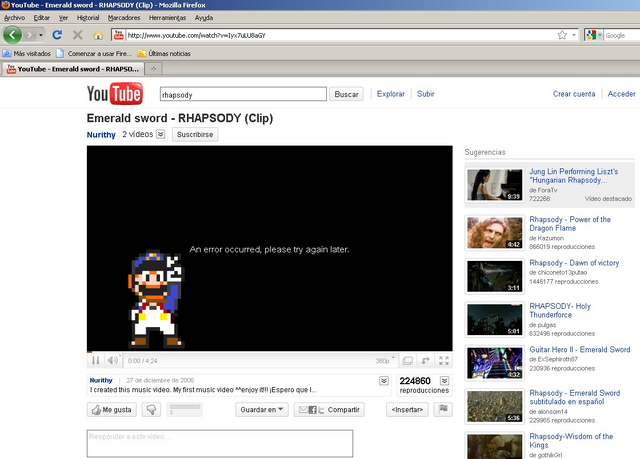Open the Historial menu
The width and height of the screenshot is (640, 459).
tap(88, 18)
